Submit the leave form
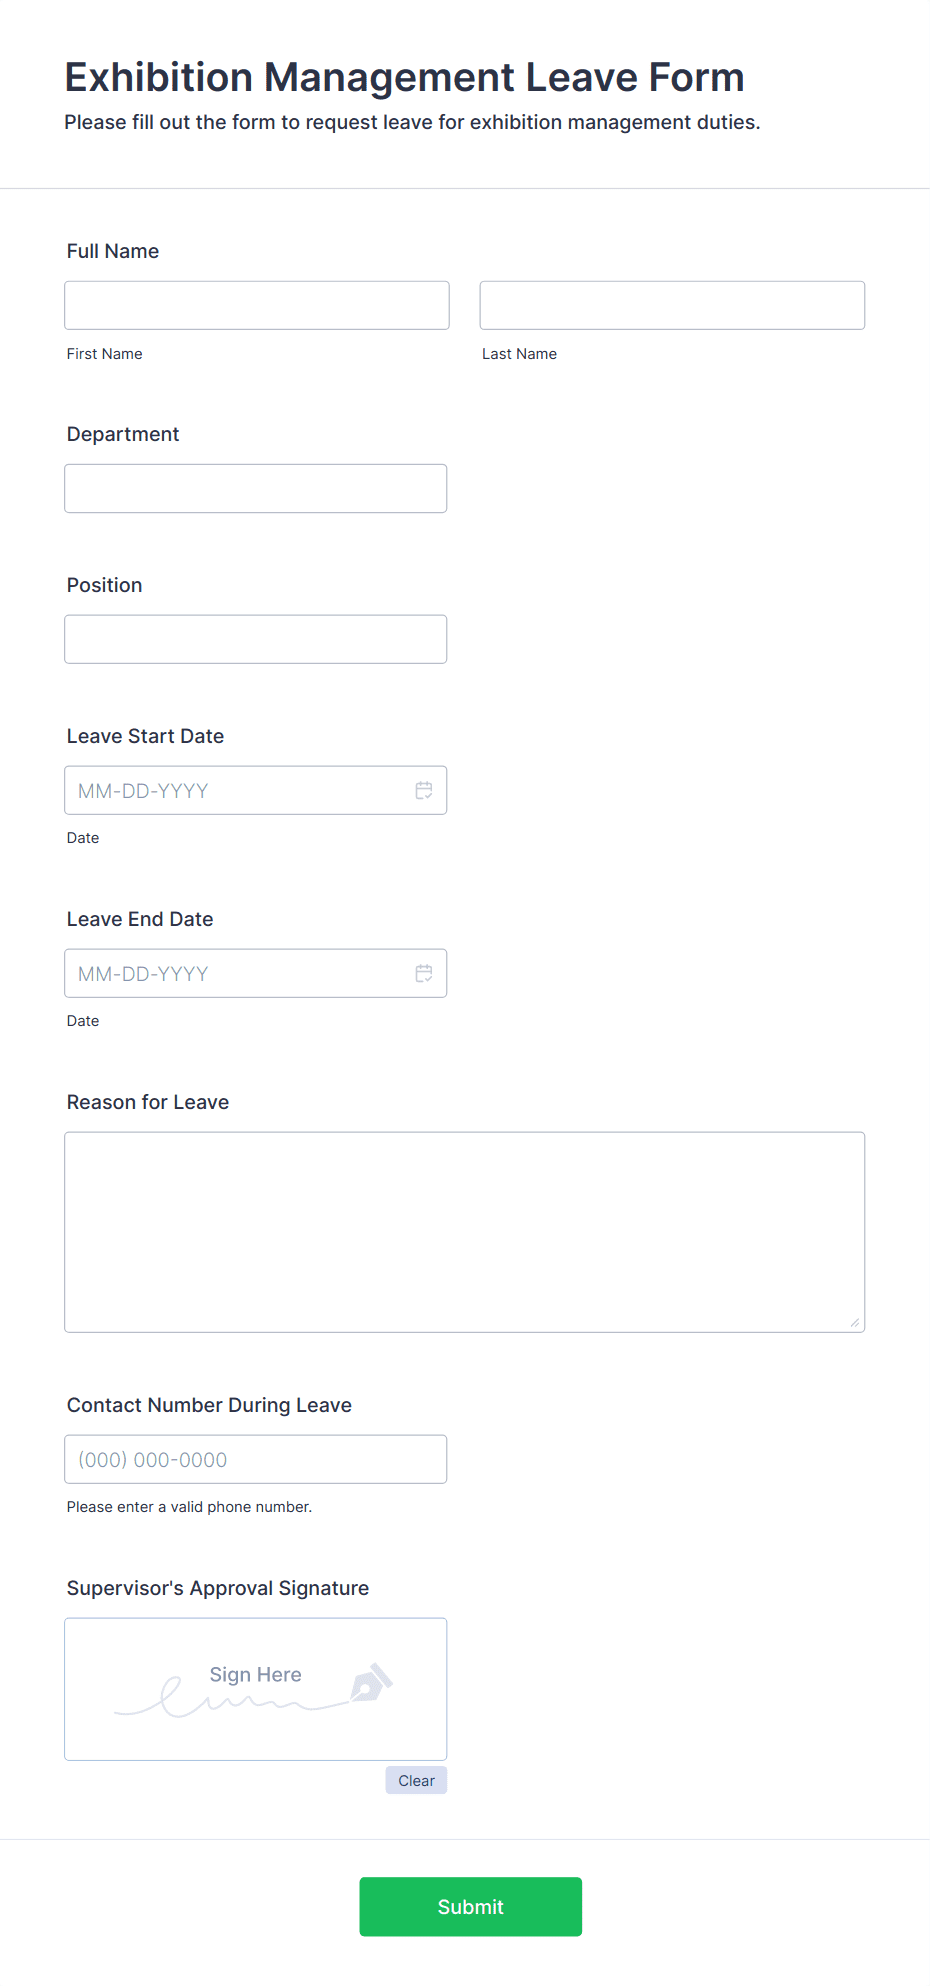The width and height of the screenshot is (930, 1986). tap(471, 1906)
